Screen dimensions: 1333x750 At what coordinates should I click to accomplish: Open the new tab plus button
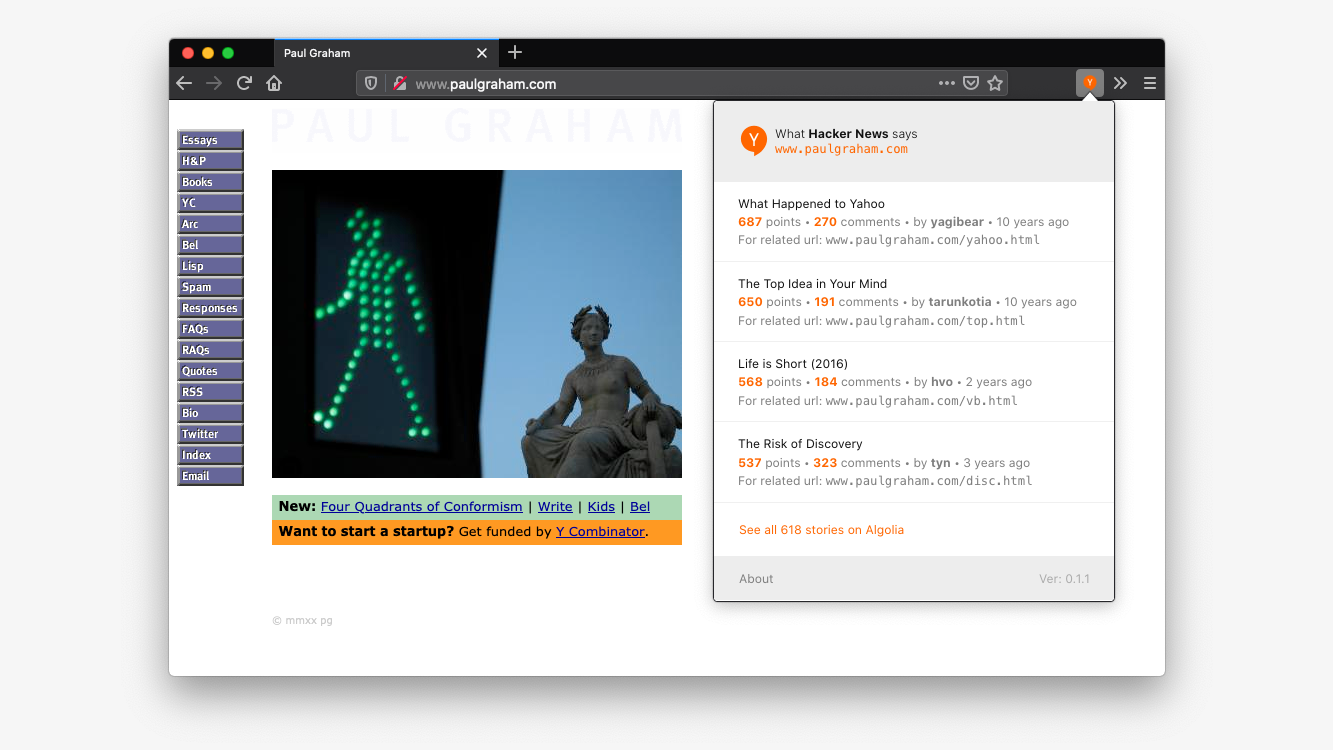point(515,52)
